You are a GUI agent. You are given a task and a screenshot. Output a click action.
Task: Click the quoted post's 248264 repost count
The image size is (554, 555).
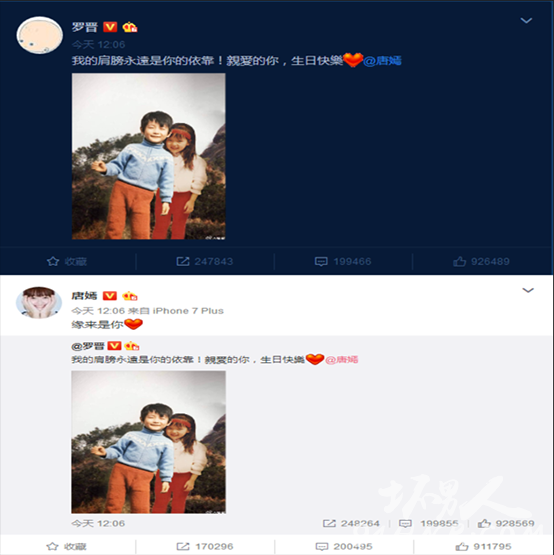pos(351,523)
